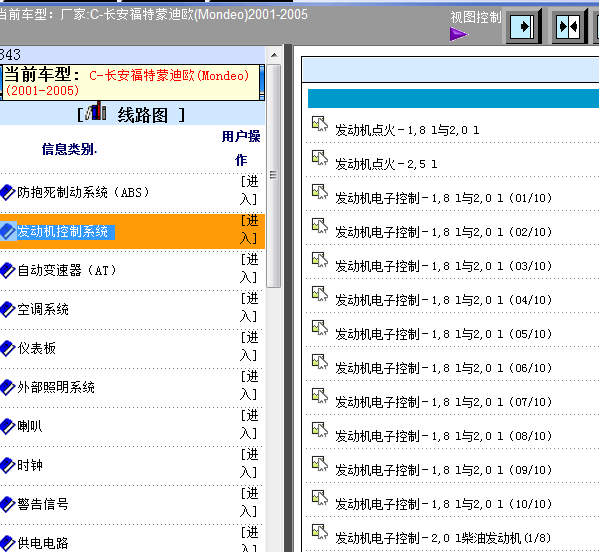Image resolution: width=599 pixels, height=552 pixels.
Task: Click left panel scrollbar up arrow
Action: tap(274, 55)
